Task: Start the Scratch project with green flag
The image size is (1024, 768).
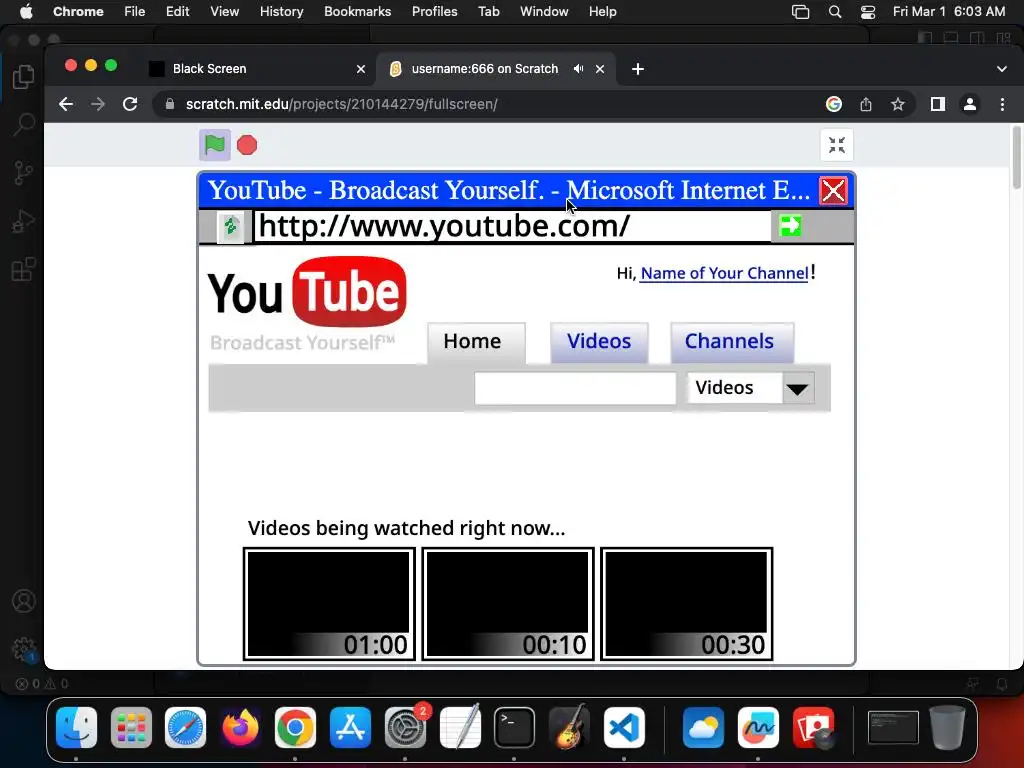Action: click(215, 145)
